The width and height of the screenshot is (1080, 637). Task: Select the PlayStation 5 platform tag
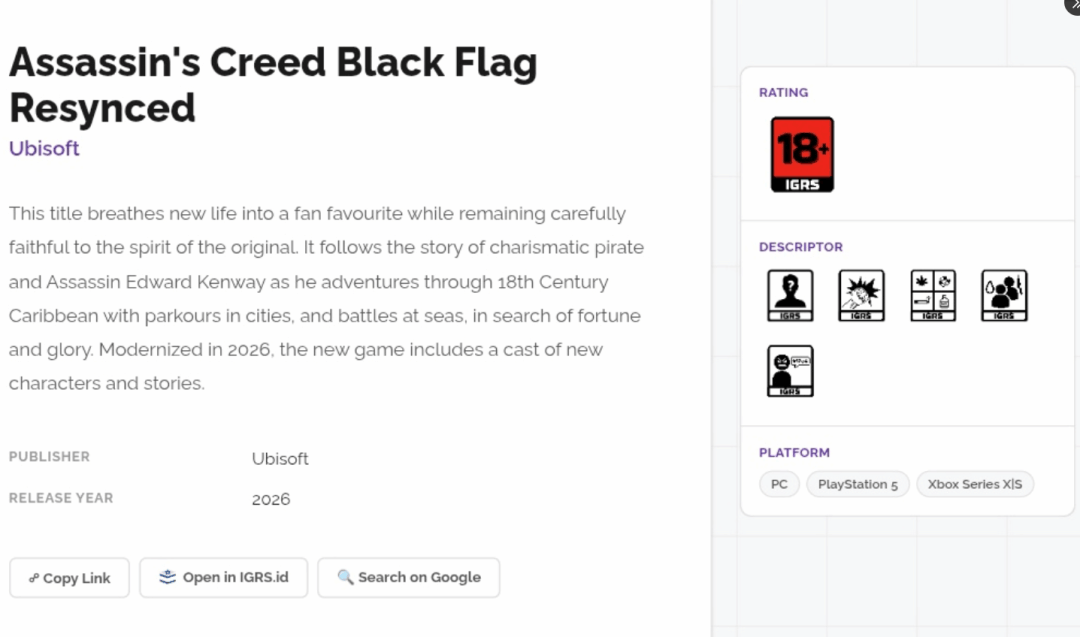pos(858,485)
